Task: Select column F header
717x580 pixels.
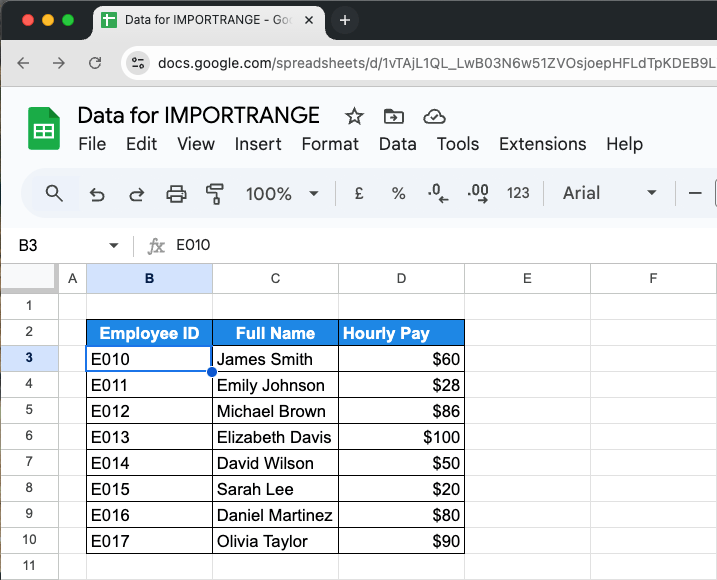Action: 653,279
